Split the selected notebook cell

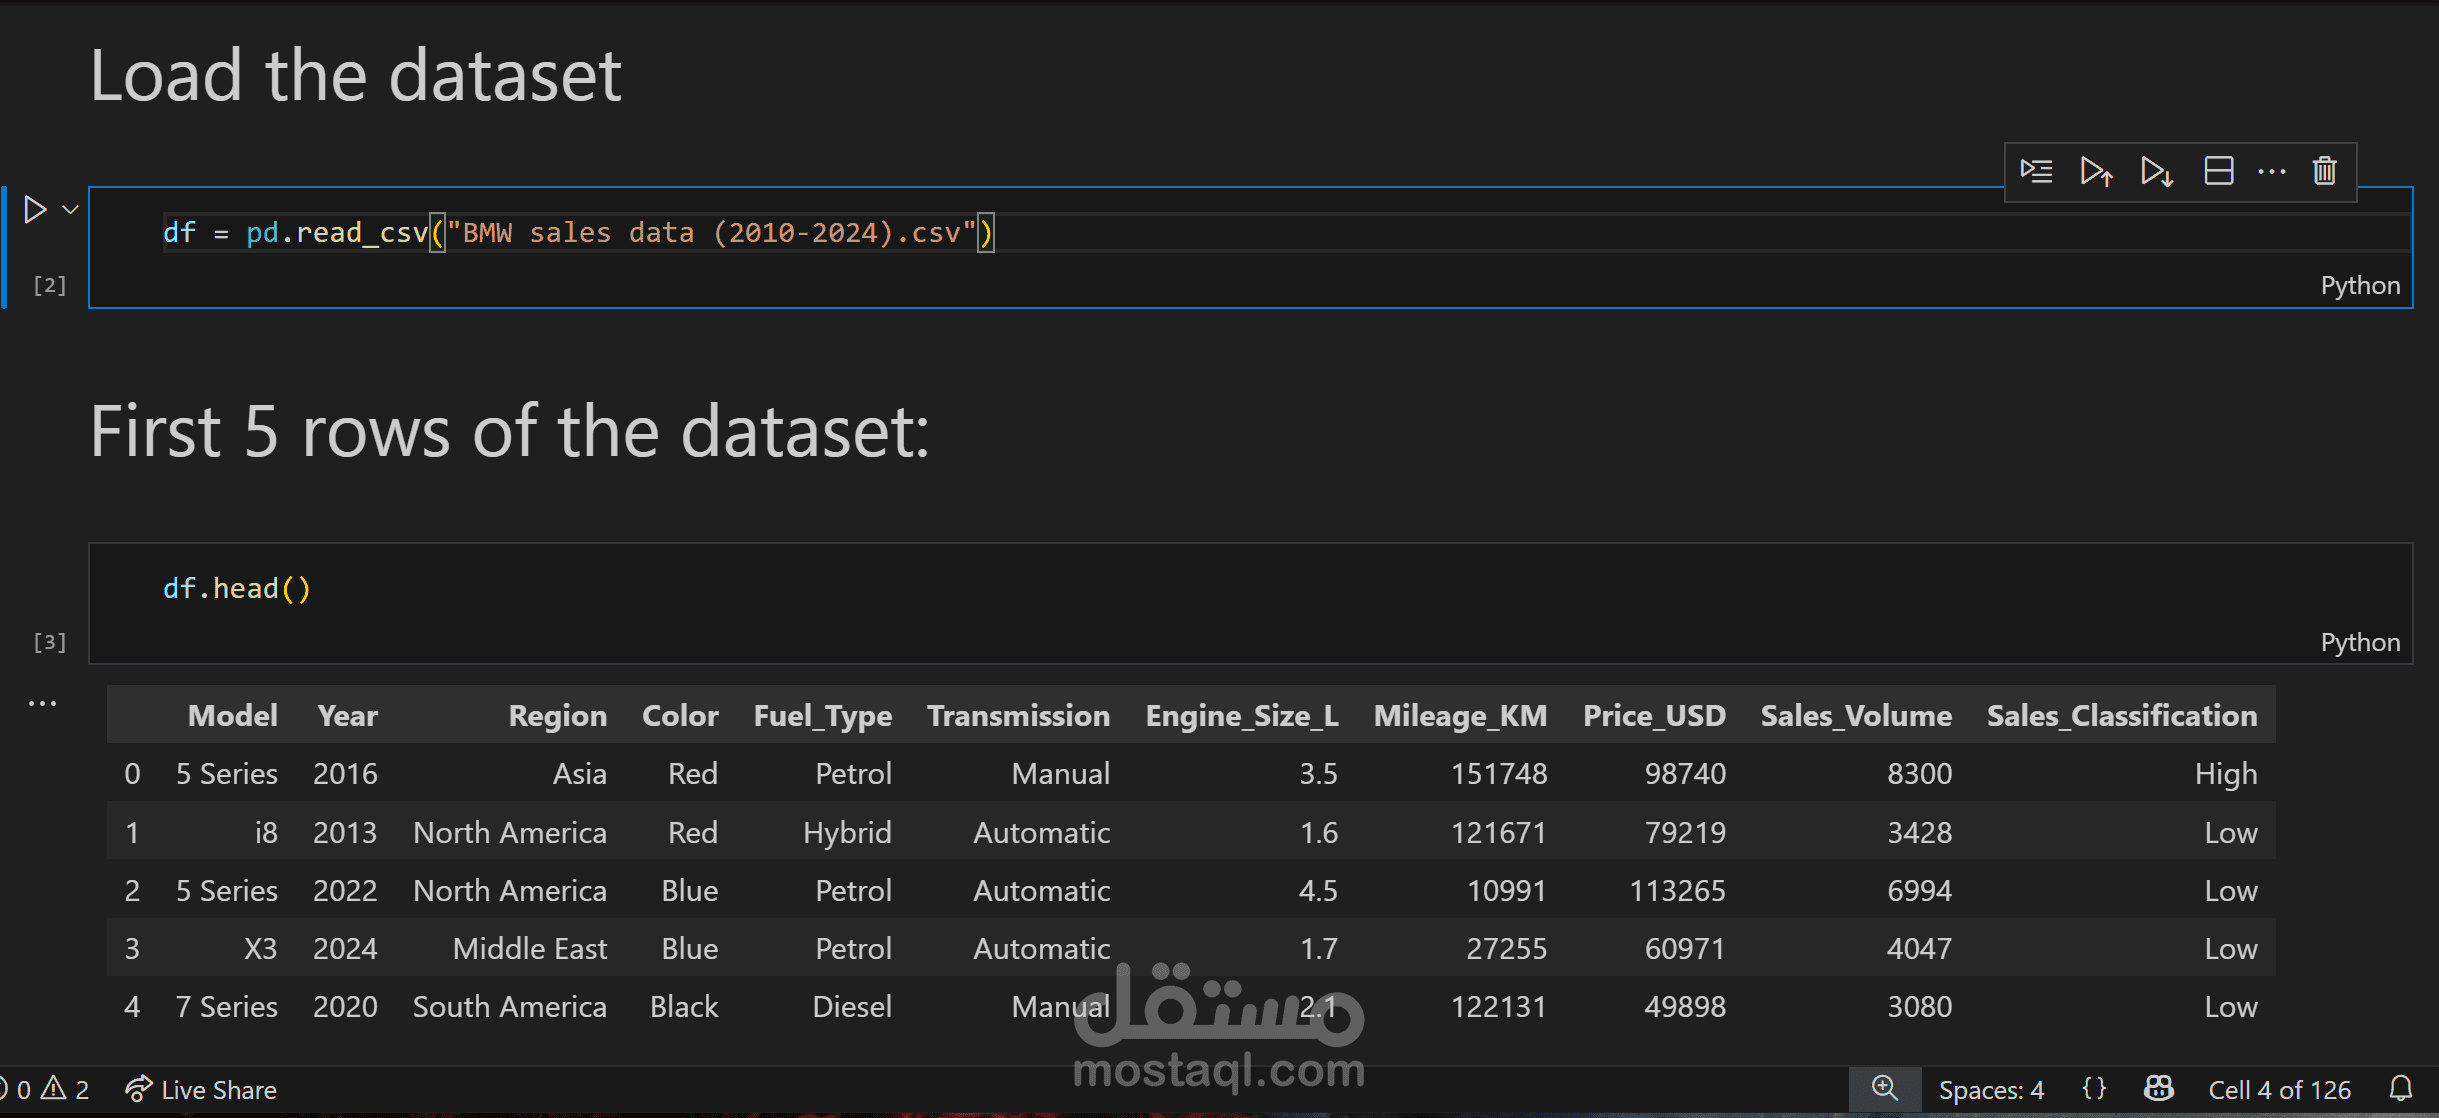pyautogui.click(x=2219, y=171)
